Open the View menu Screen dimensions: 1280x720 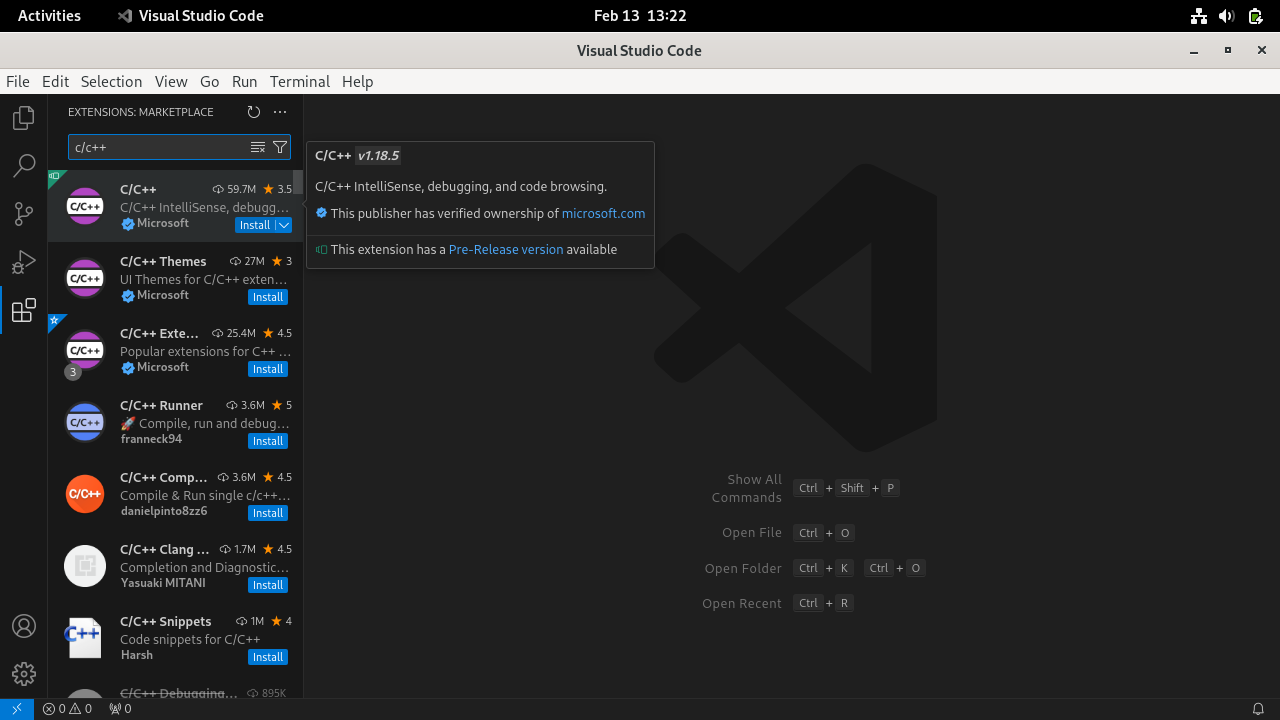click(171, 81)
